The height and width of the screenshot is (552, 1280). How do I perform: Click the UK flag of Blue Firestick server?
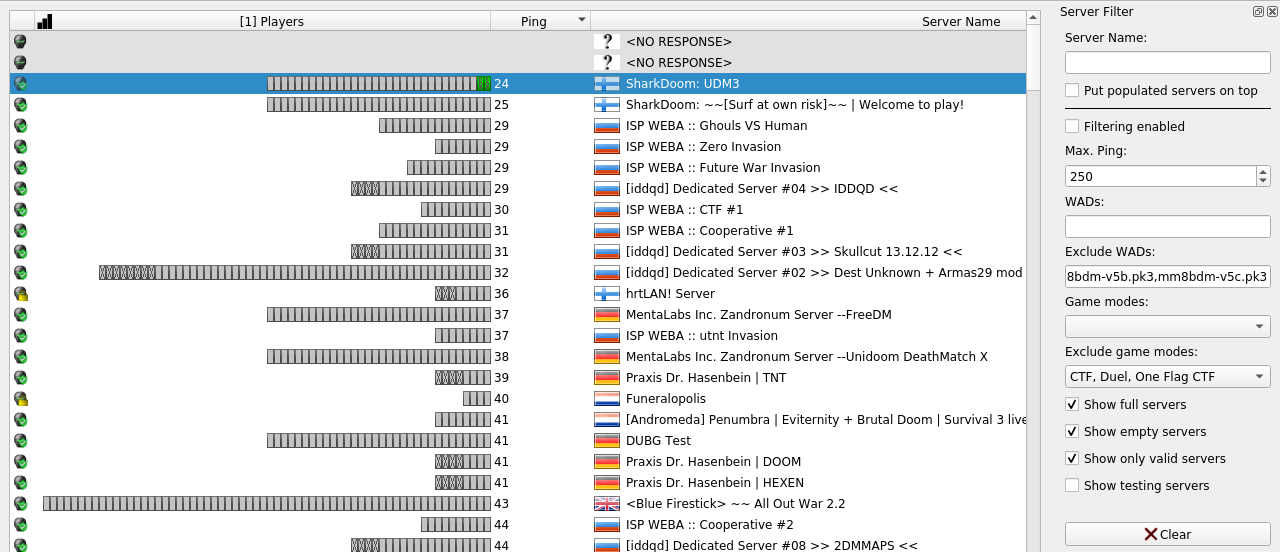(x=607, y=504)
